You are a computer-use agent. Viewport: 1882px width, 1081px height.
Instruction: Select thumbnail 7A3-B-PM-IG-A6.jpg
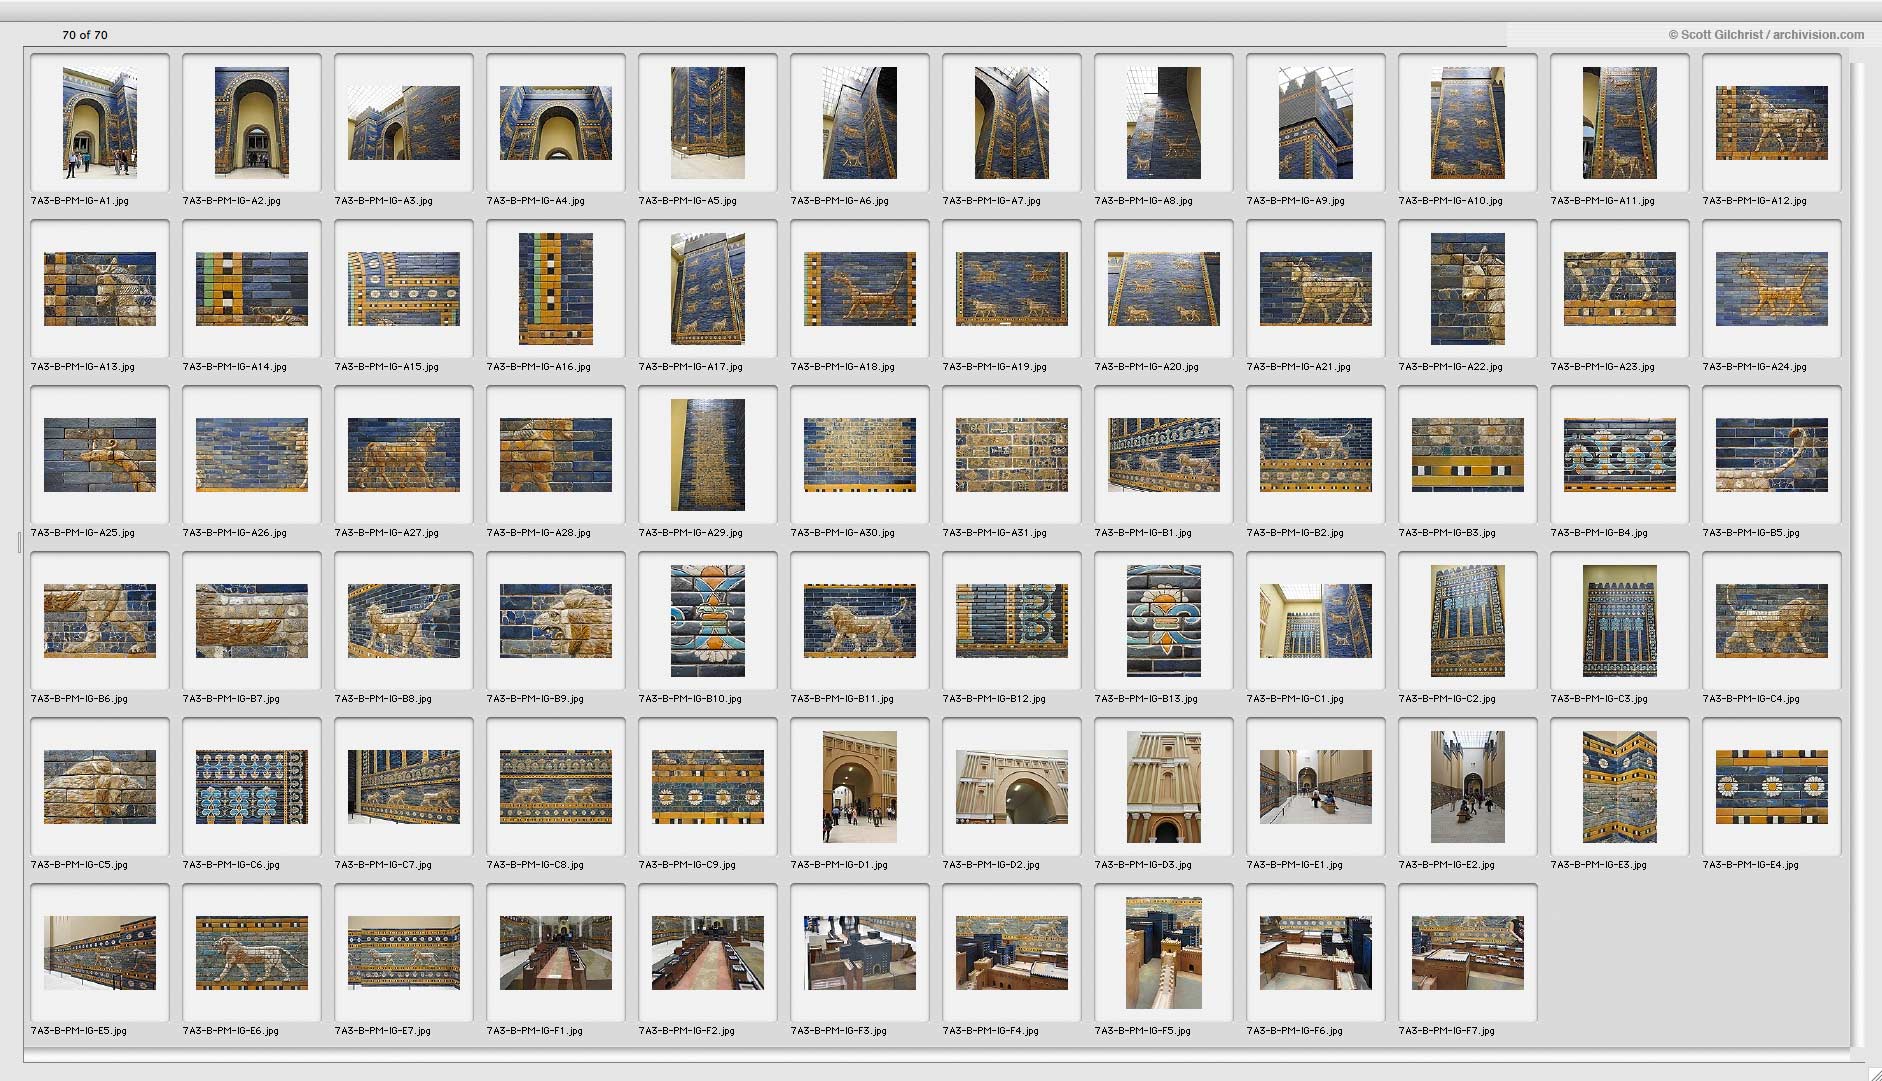coord(860,123)
